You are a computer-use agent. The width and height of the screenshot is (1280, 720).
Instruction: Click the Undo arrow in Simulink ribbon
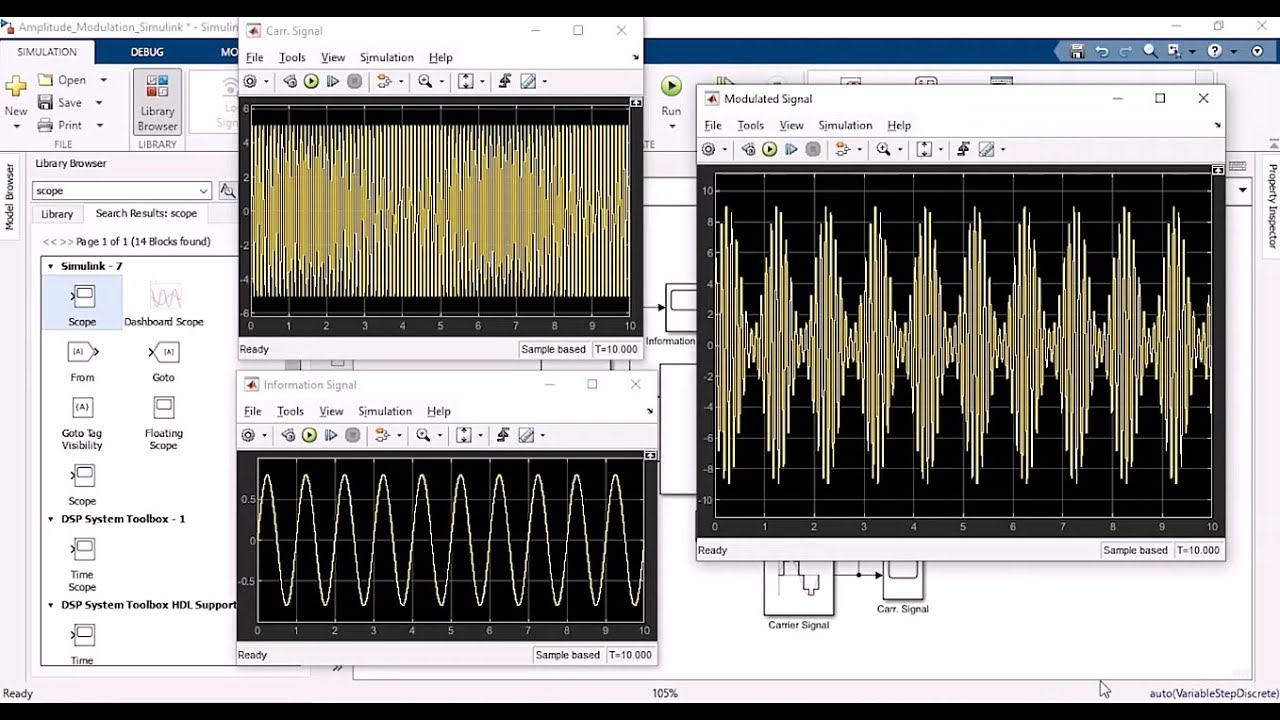1102,51
